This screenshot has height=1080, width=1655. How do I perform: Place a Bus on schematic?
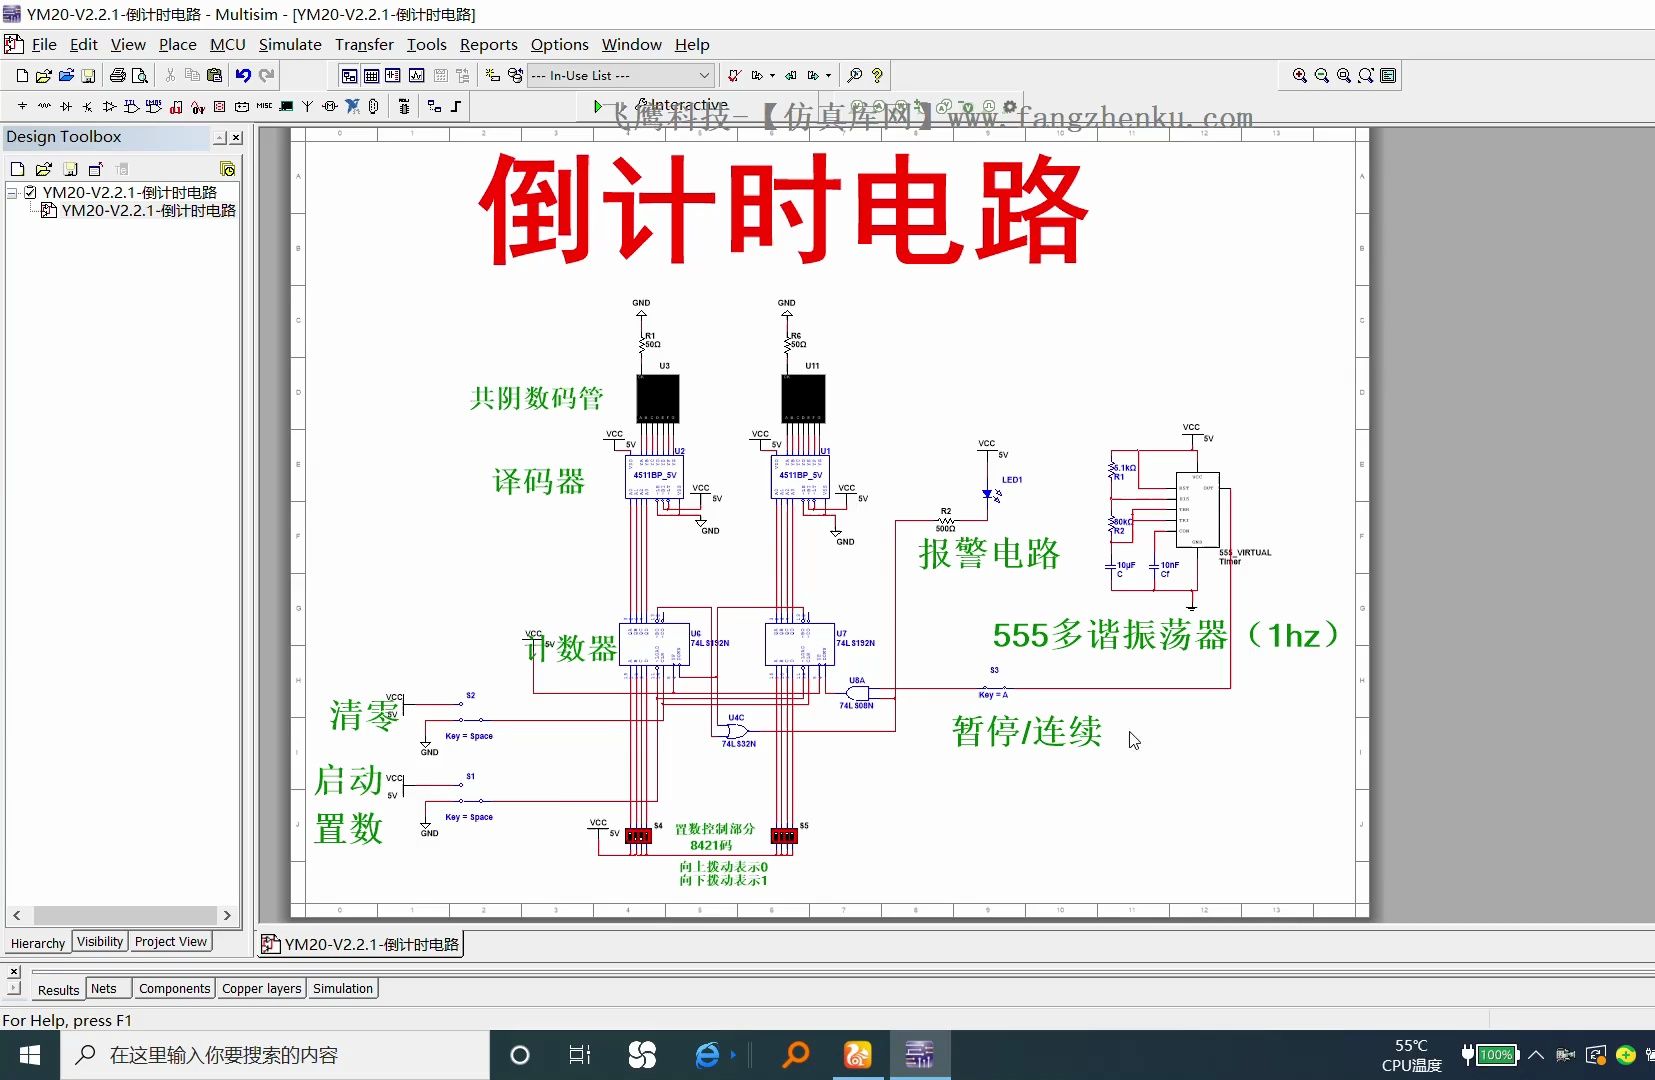(456, 106)
